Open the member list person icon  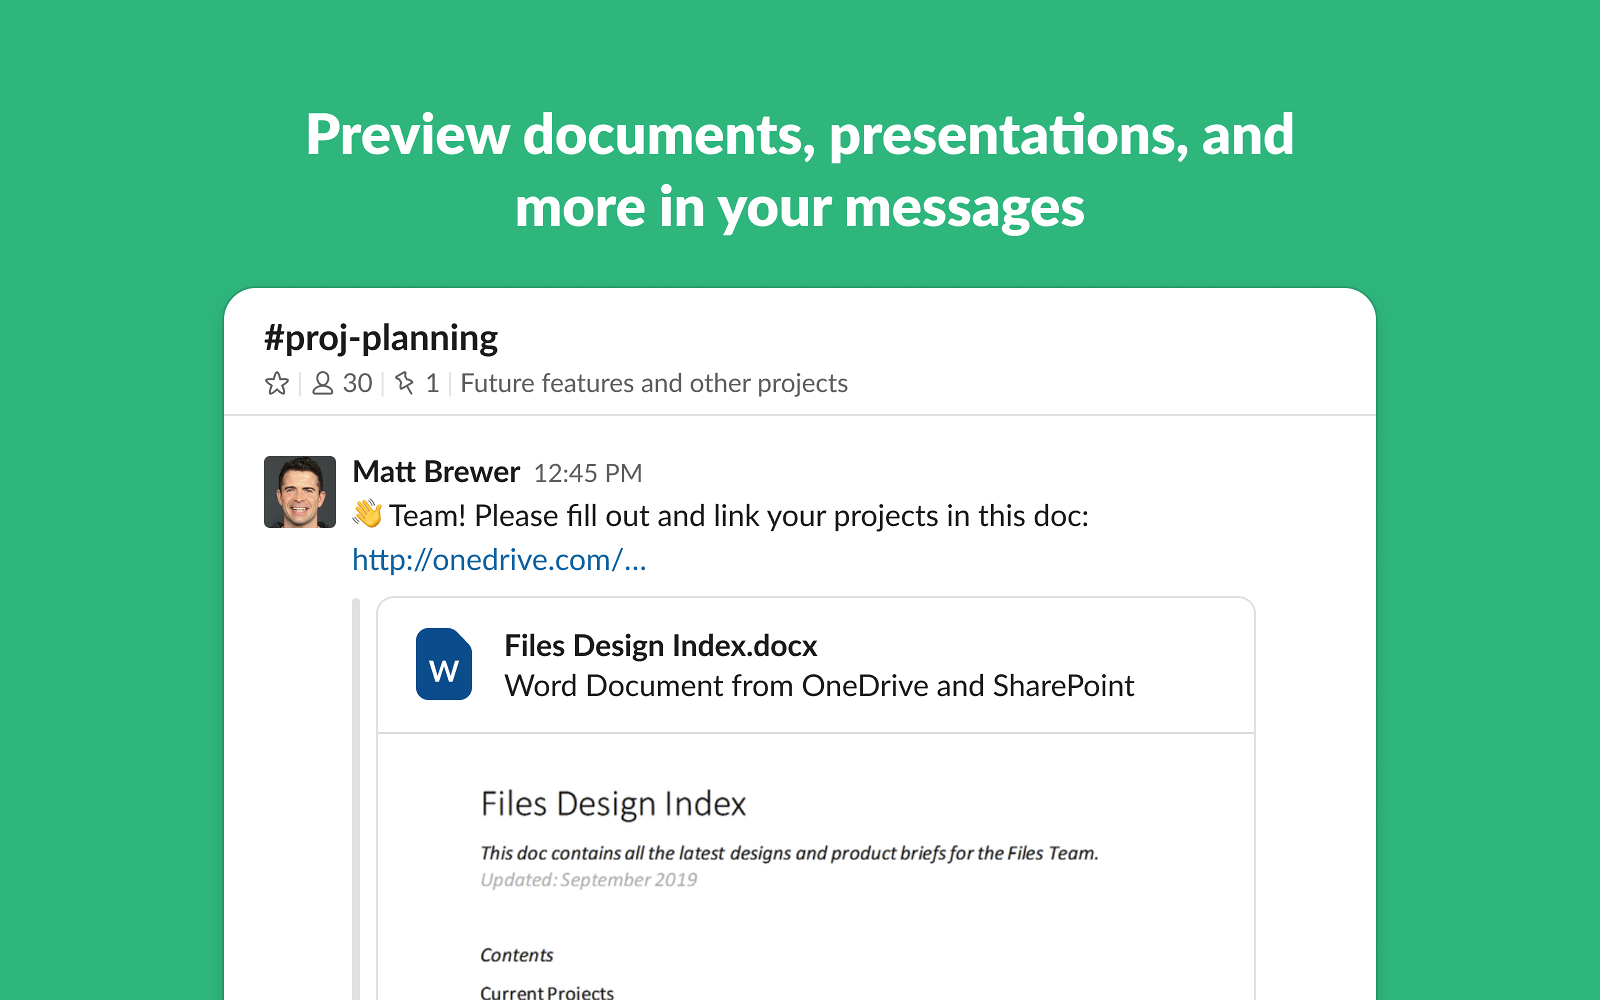322,384
